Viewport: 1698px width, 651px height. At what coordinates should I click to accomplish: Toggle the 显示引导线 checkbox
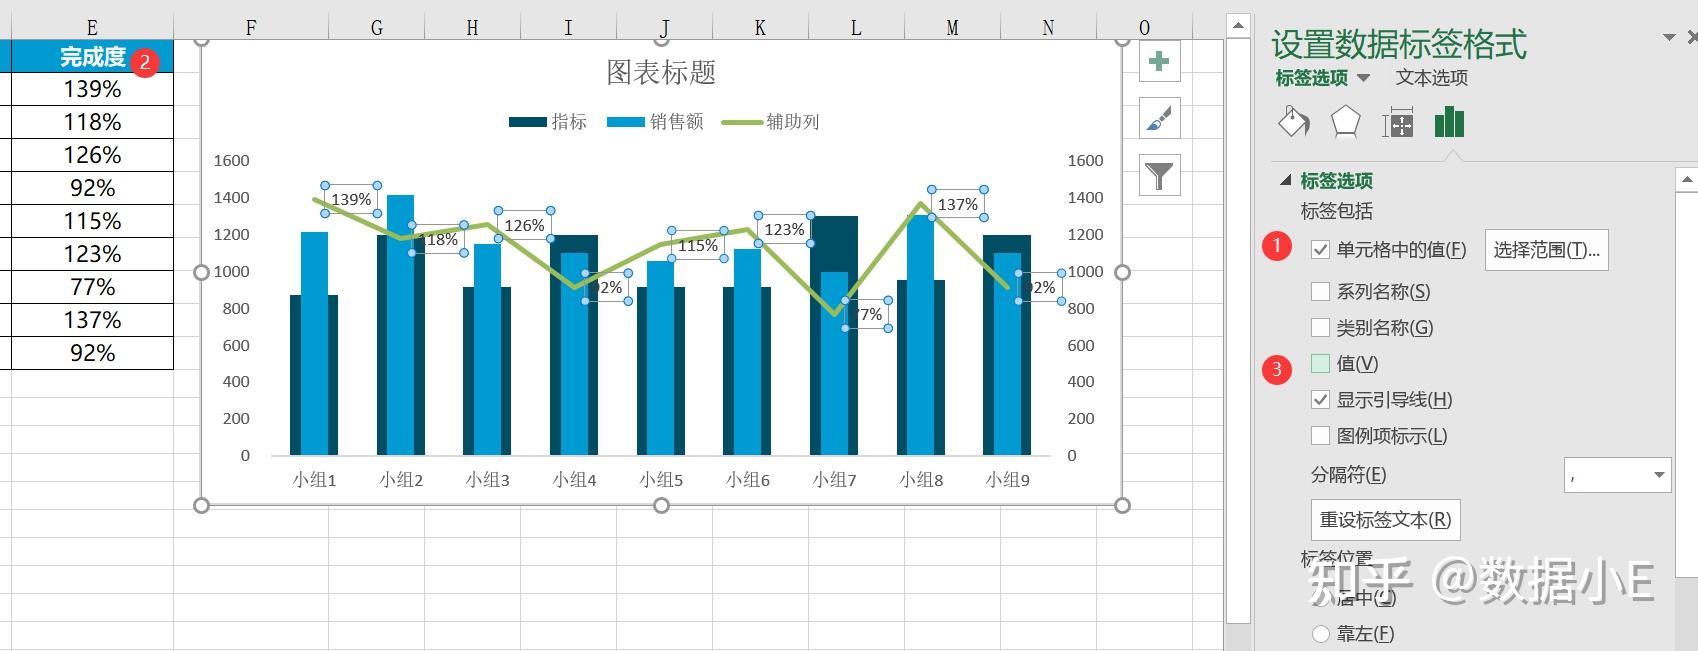pos(1320,400)
